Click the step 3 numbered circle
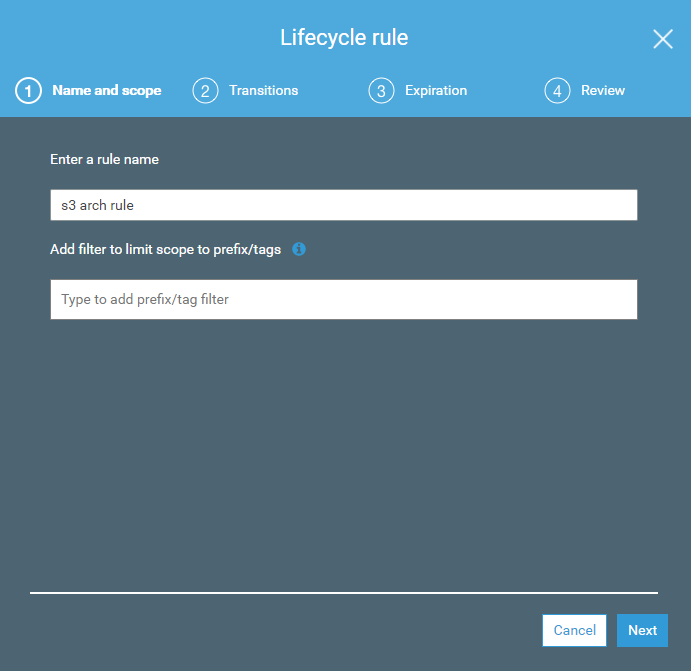The height and width of the screenshot is (671, 691). (x=381, y=91)
